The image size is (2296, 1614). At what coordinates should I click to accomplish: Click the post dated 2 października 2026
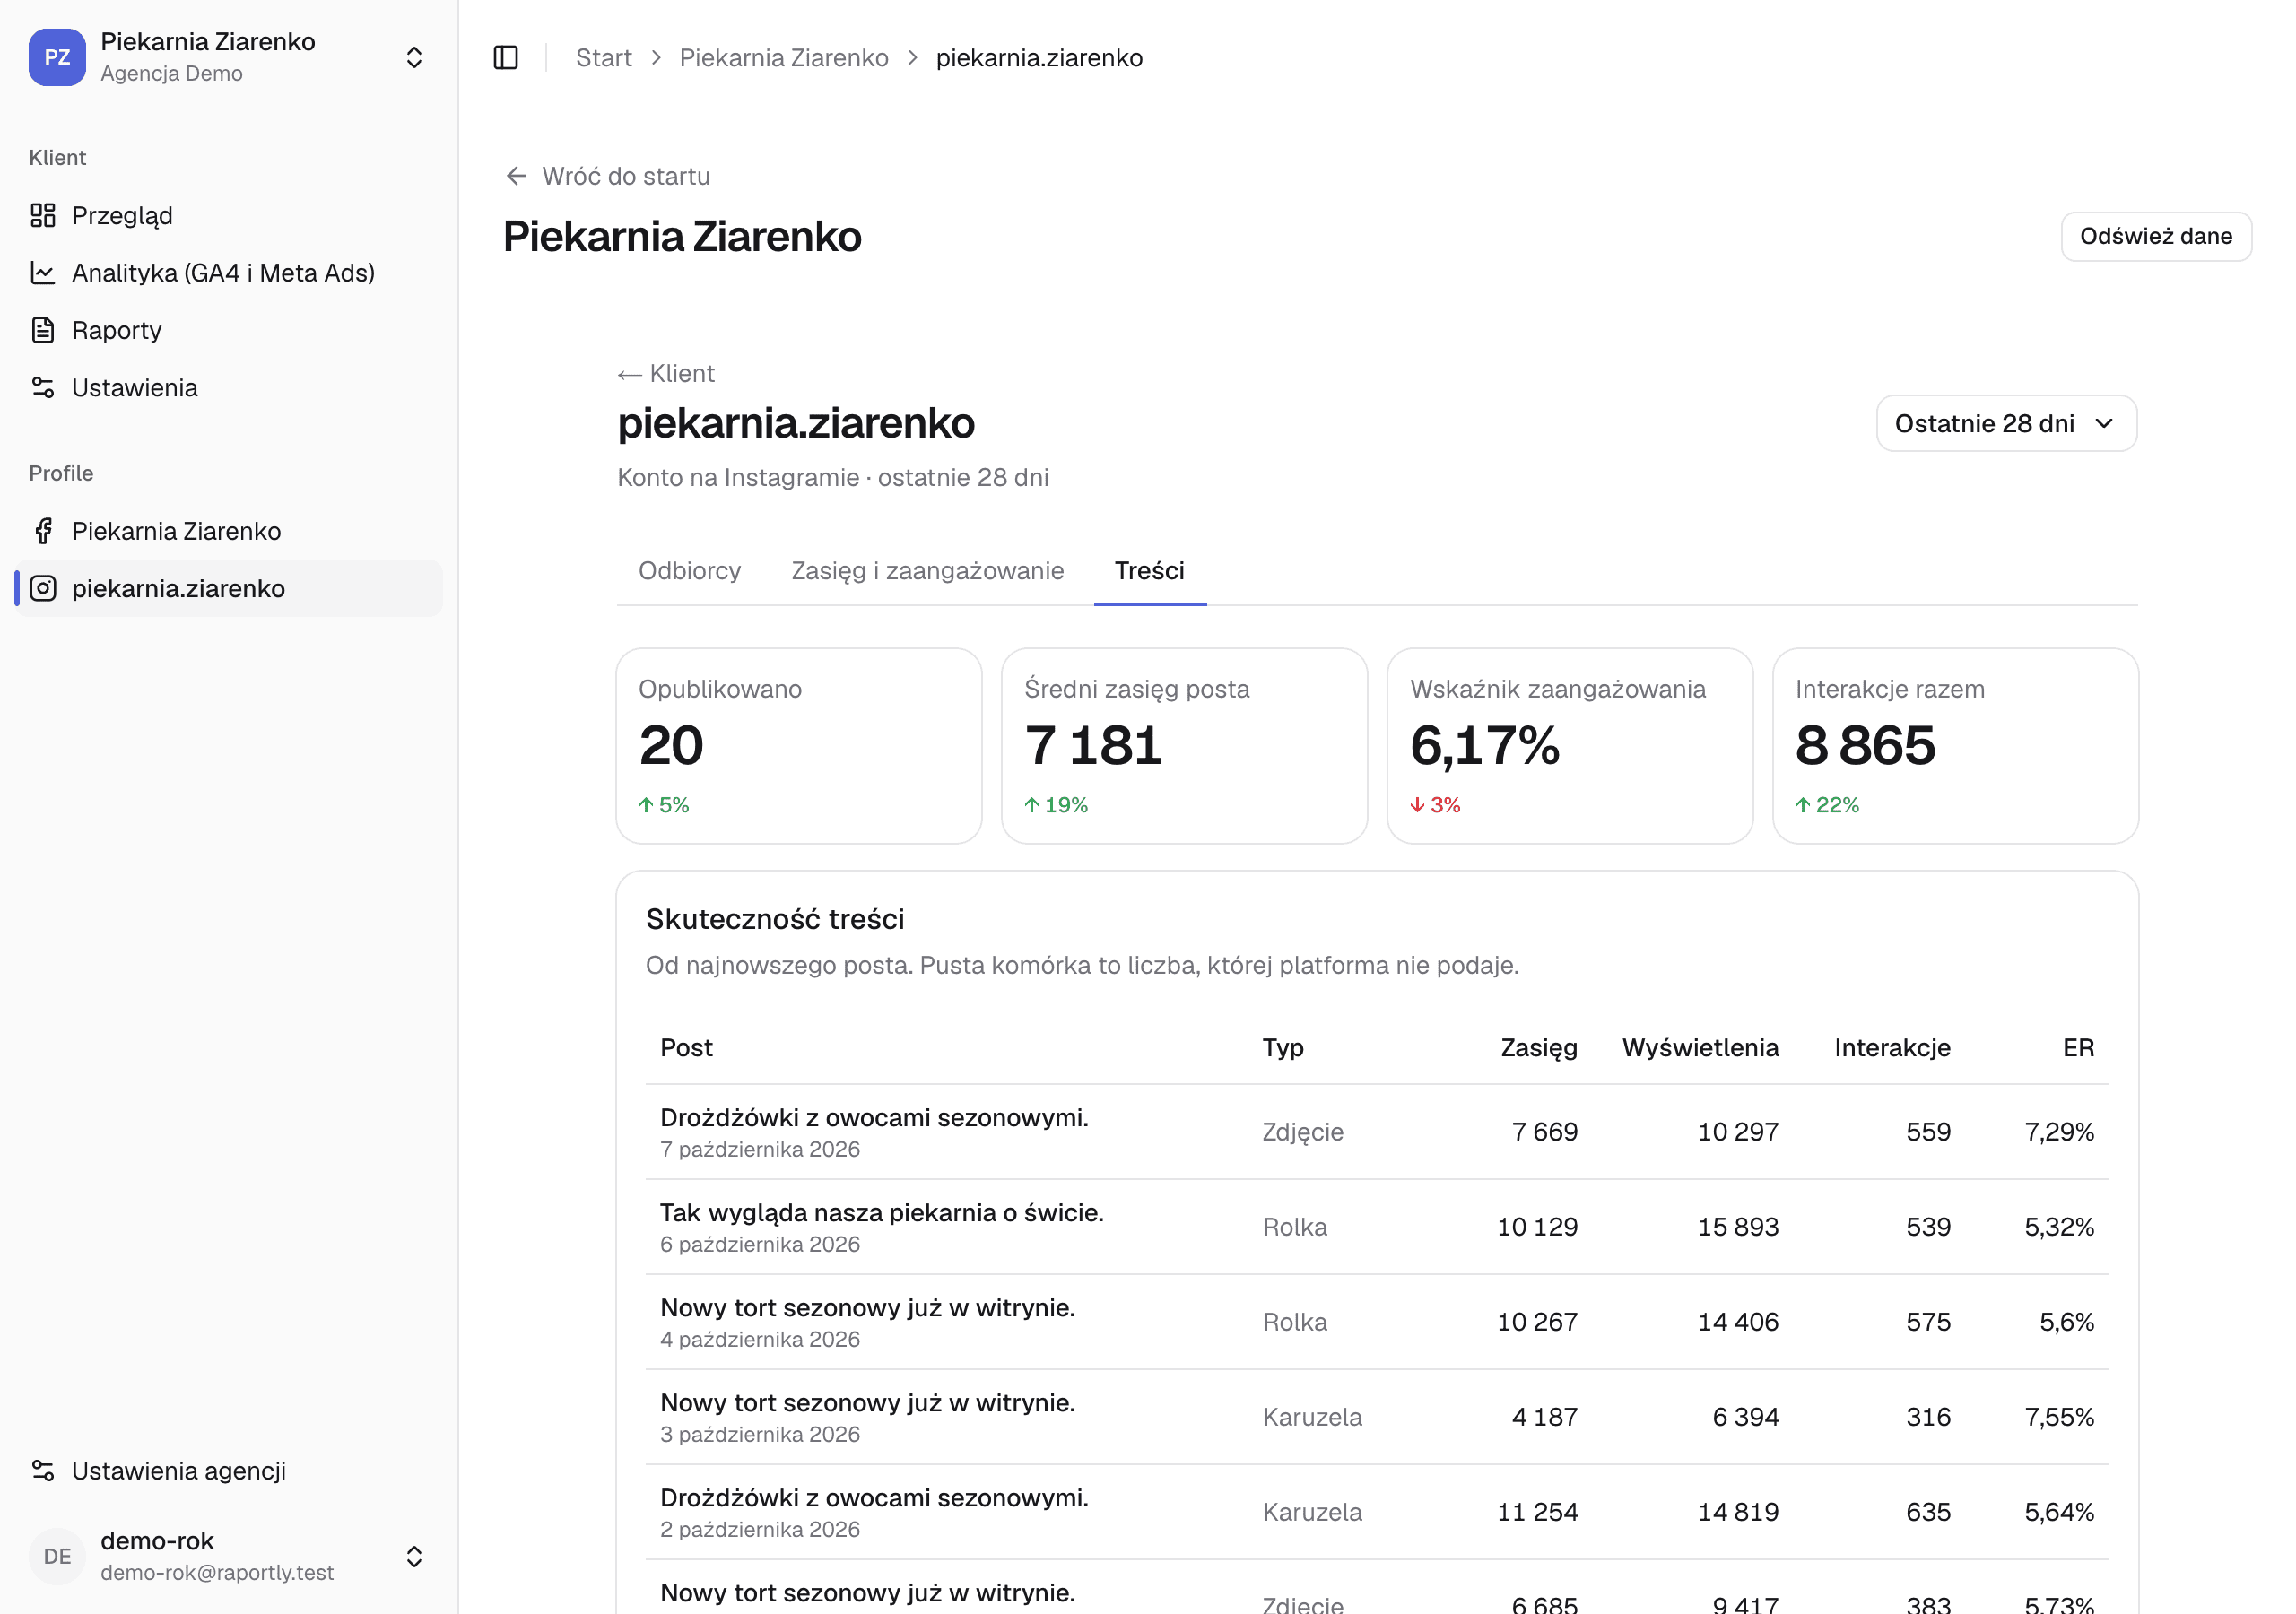tap(1377, 1512)
